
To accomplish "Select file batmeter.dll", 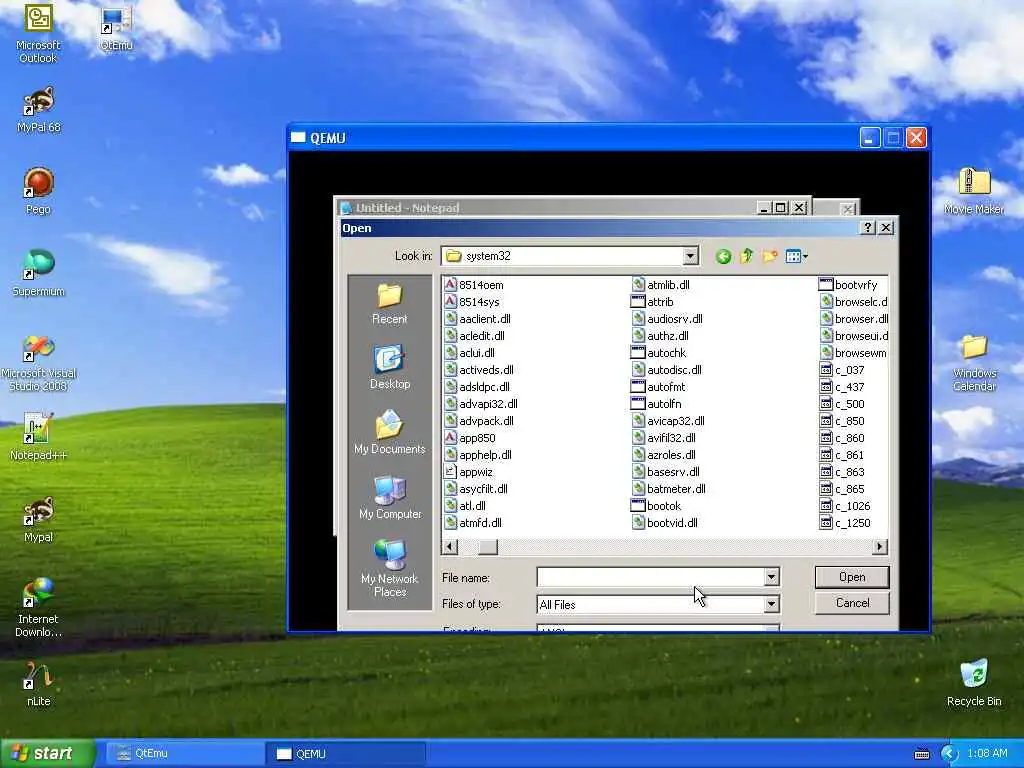I will (x=669, y=488).
